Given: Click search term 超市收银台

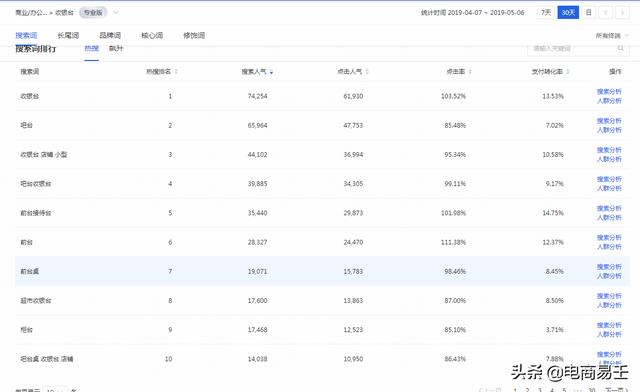Looking at the screenshot, I should [x=36, y=301].
